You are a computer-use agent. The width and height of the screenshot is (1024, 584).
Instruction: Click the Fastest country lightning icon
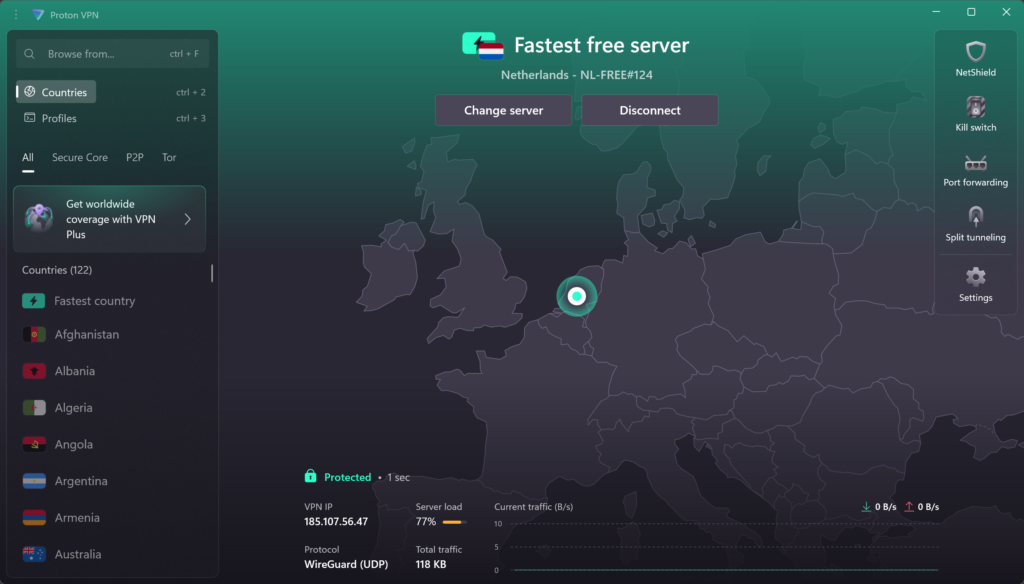click(34, 300)
